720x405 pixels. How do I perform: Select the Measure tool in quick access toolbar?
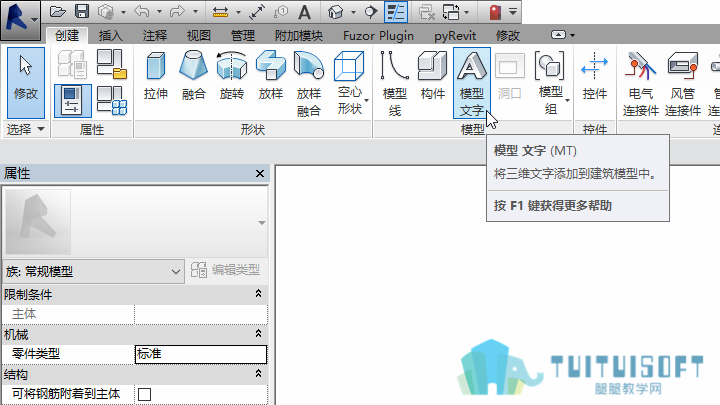point(220,12)
